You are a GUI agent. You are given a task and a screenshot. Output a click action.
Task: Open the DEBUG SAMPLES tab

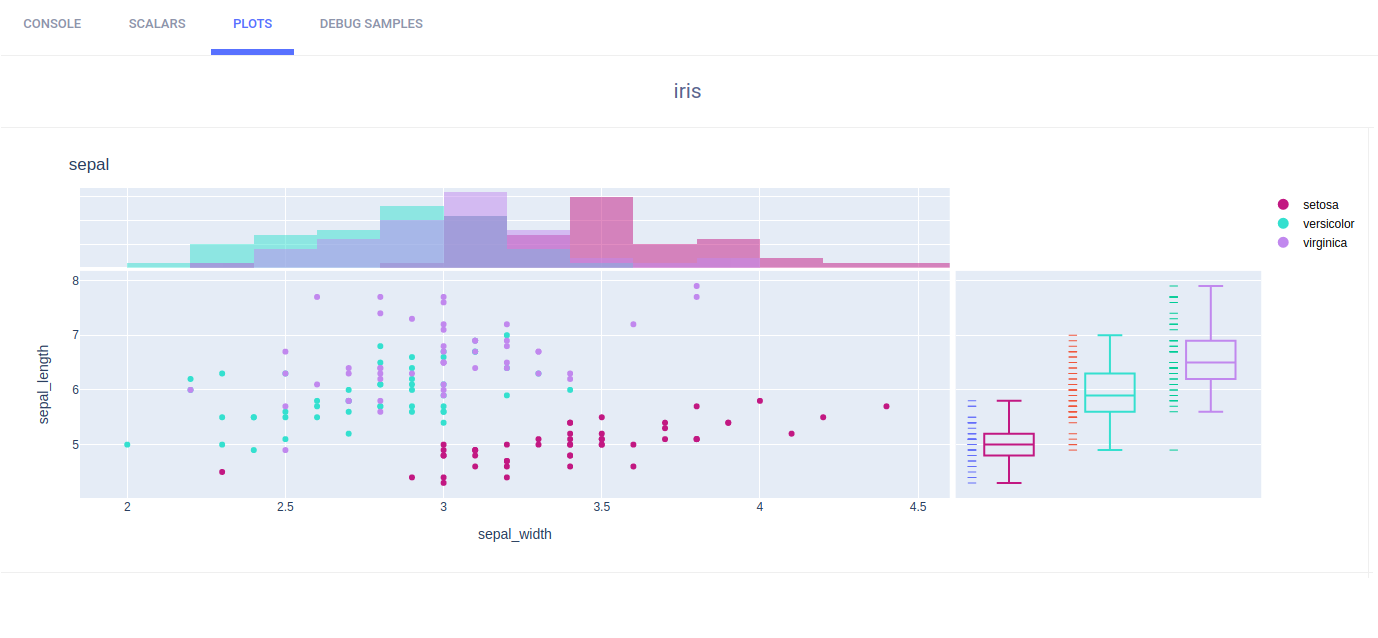371,24
